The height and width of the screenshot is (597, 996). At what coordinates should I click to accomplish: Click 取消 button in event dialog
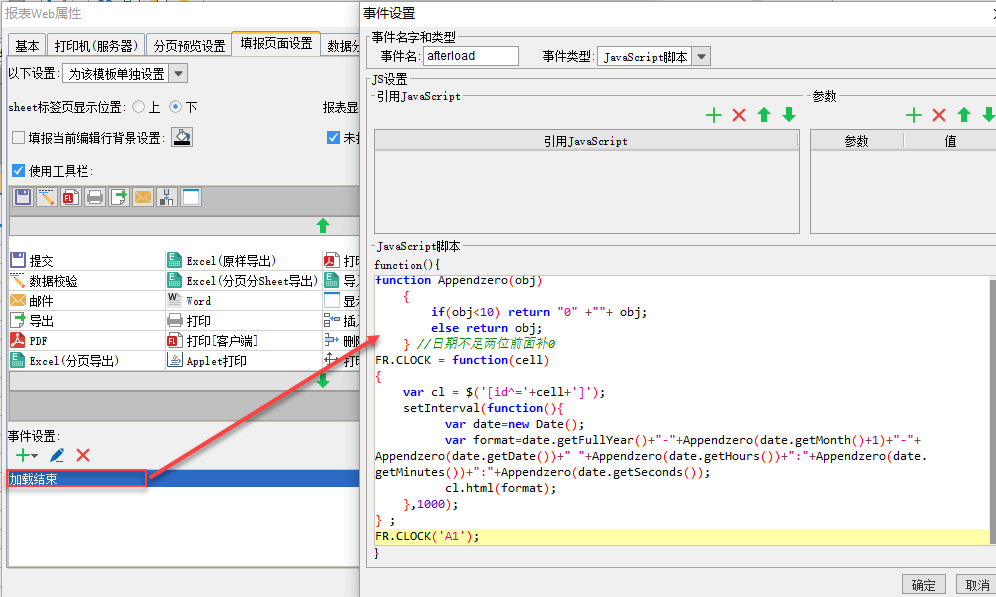coord(977,585)
